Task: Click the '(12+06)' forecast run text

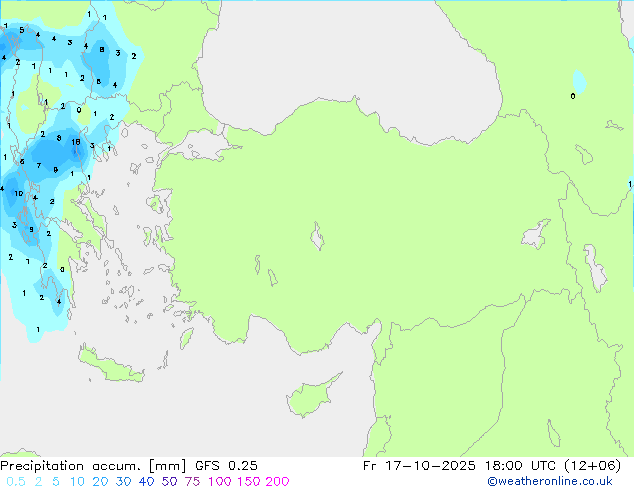Action: coord(592,466)
